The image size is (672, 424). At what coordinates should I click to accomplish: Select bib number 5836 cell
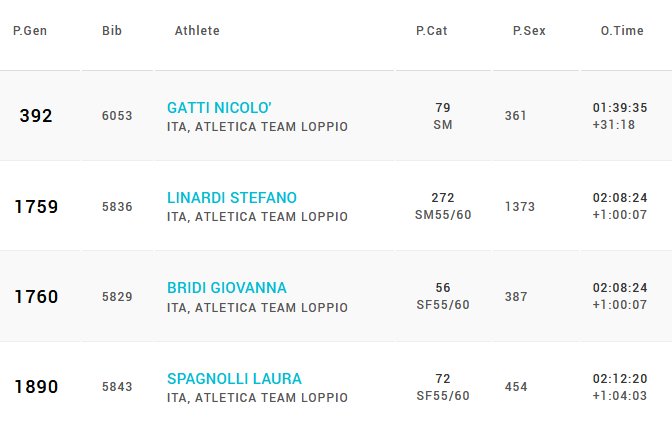pos(117,207)
